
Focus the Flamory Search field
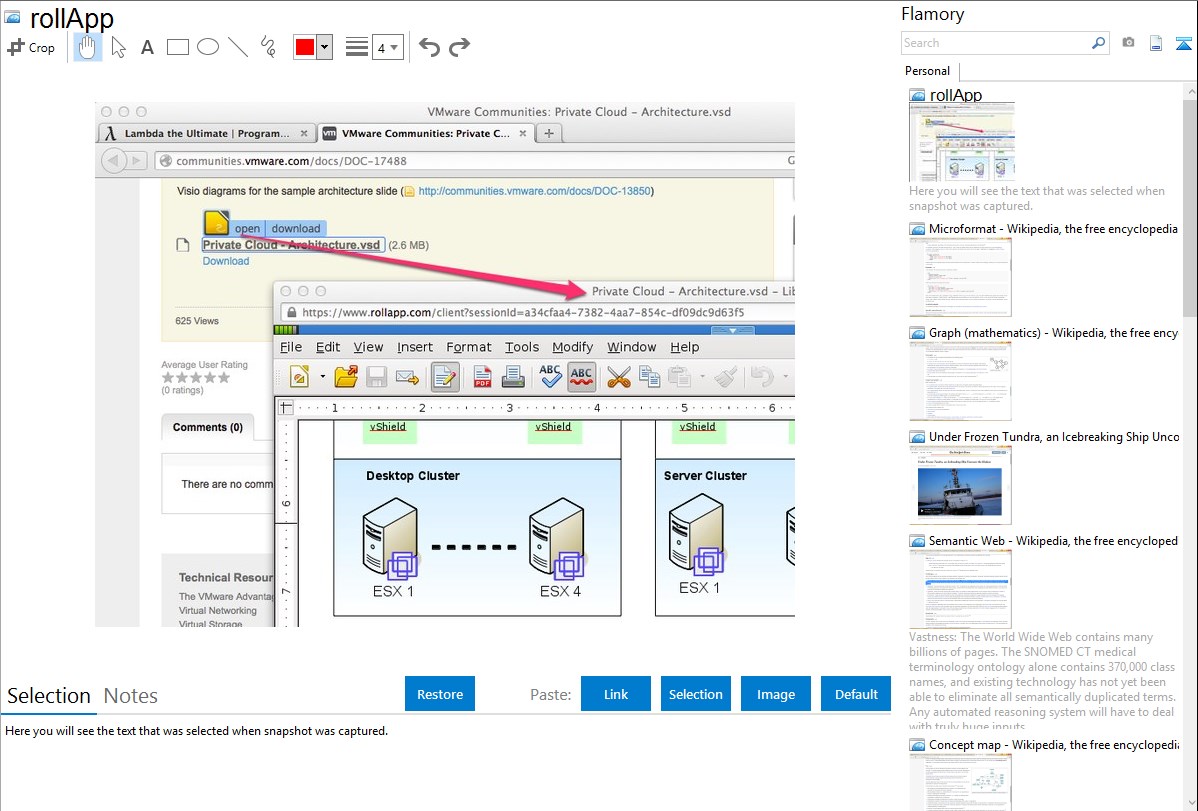[996, 43]
